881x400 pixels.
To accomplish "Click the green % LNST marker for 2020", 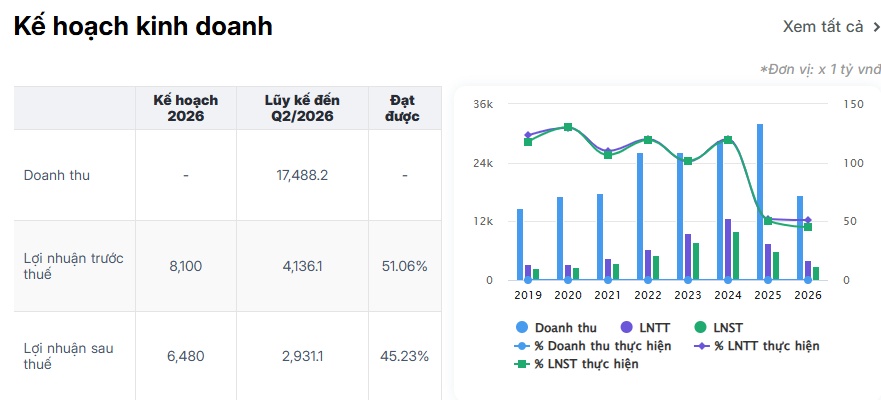I will [568, 127].
